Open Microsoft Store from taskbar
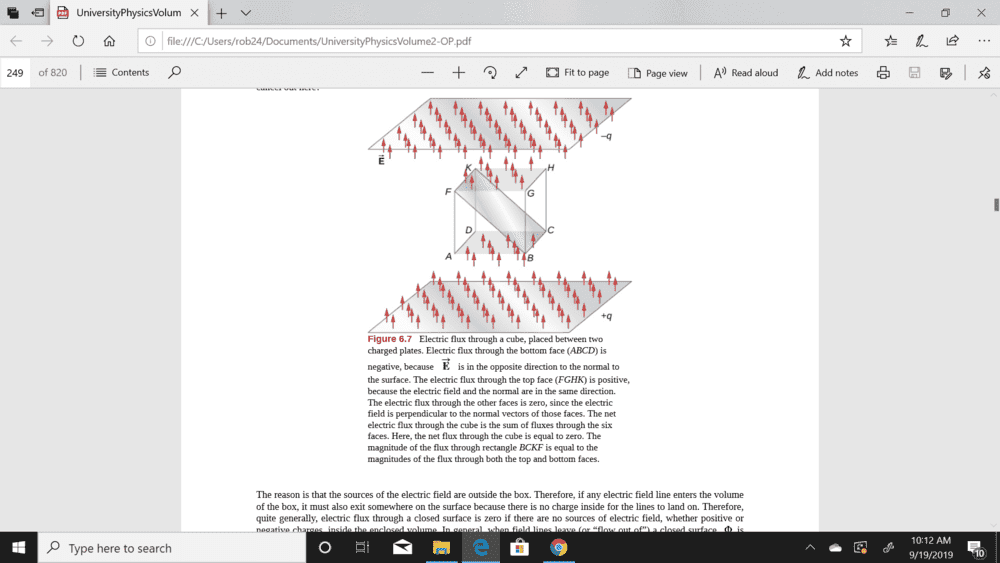 tap(520, 548)
